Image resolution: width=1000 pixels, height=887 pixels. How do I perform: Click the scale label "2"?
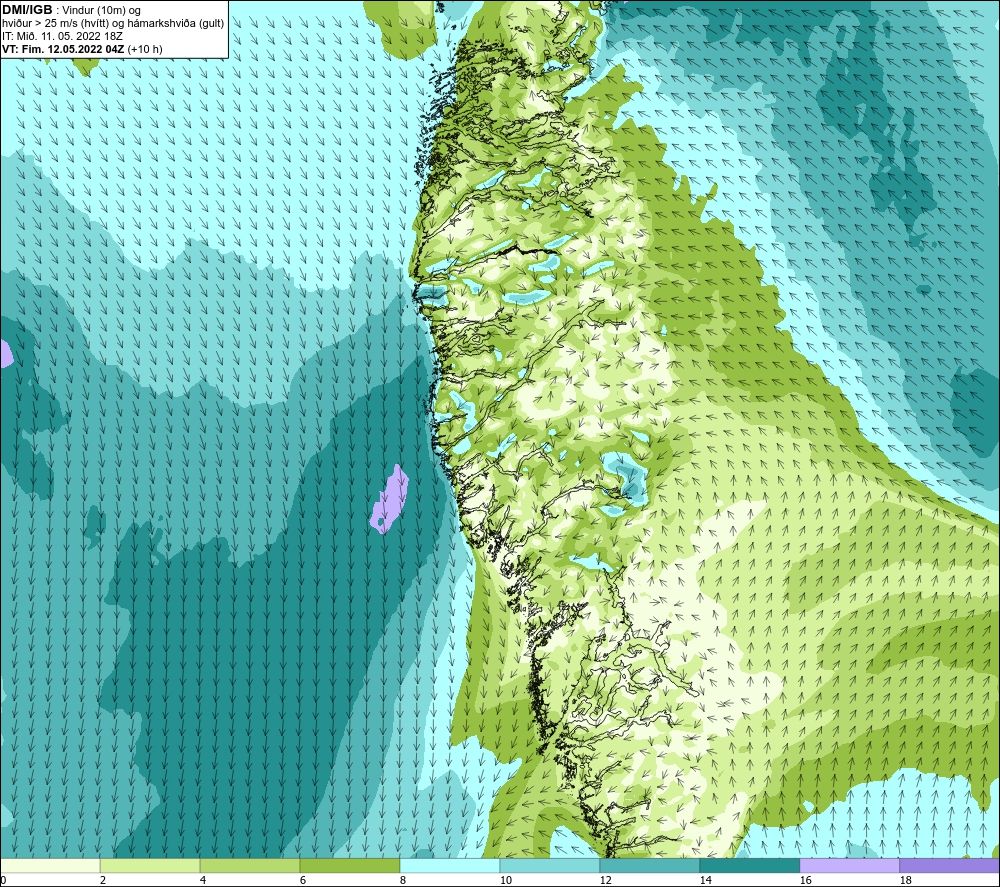click(103, 880)
